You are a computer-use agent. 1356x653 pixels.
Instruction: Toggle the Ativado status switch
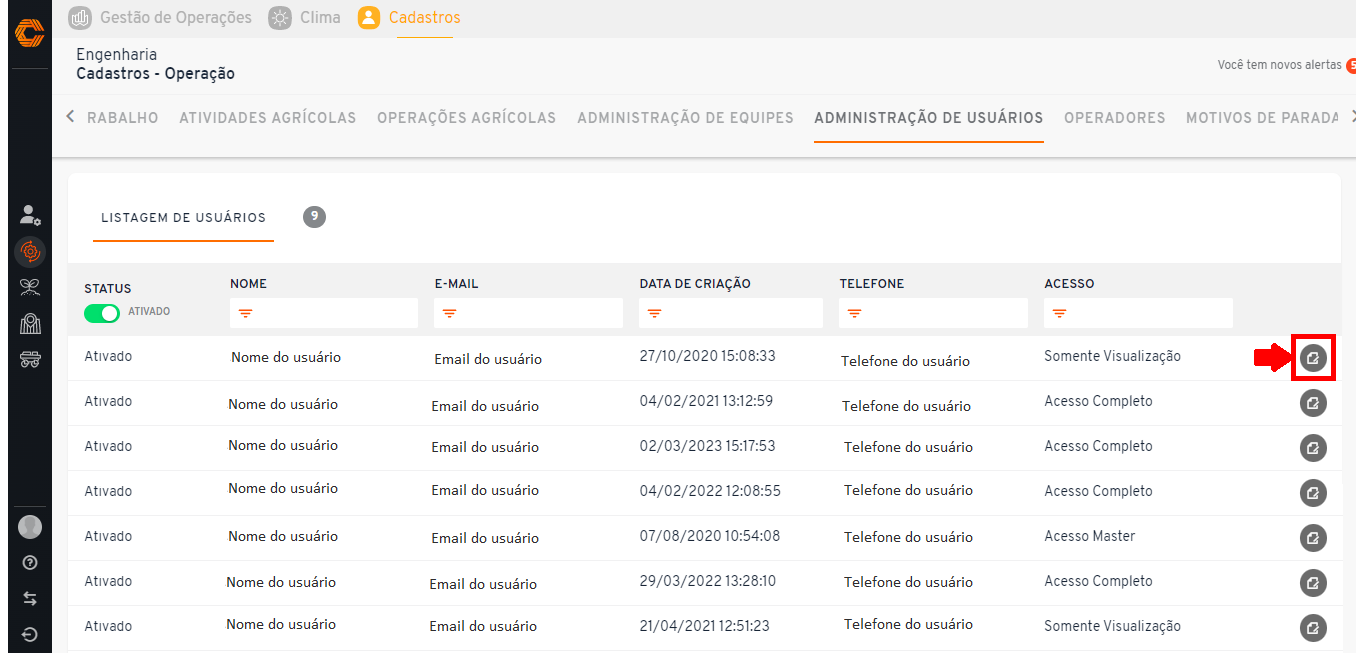(x=102, y=313)
